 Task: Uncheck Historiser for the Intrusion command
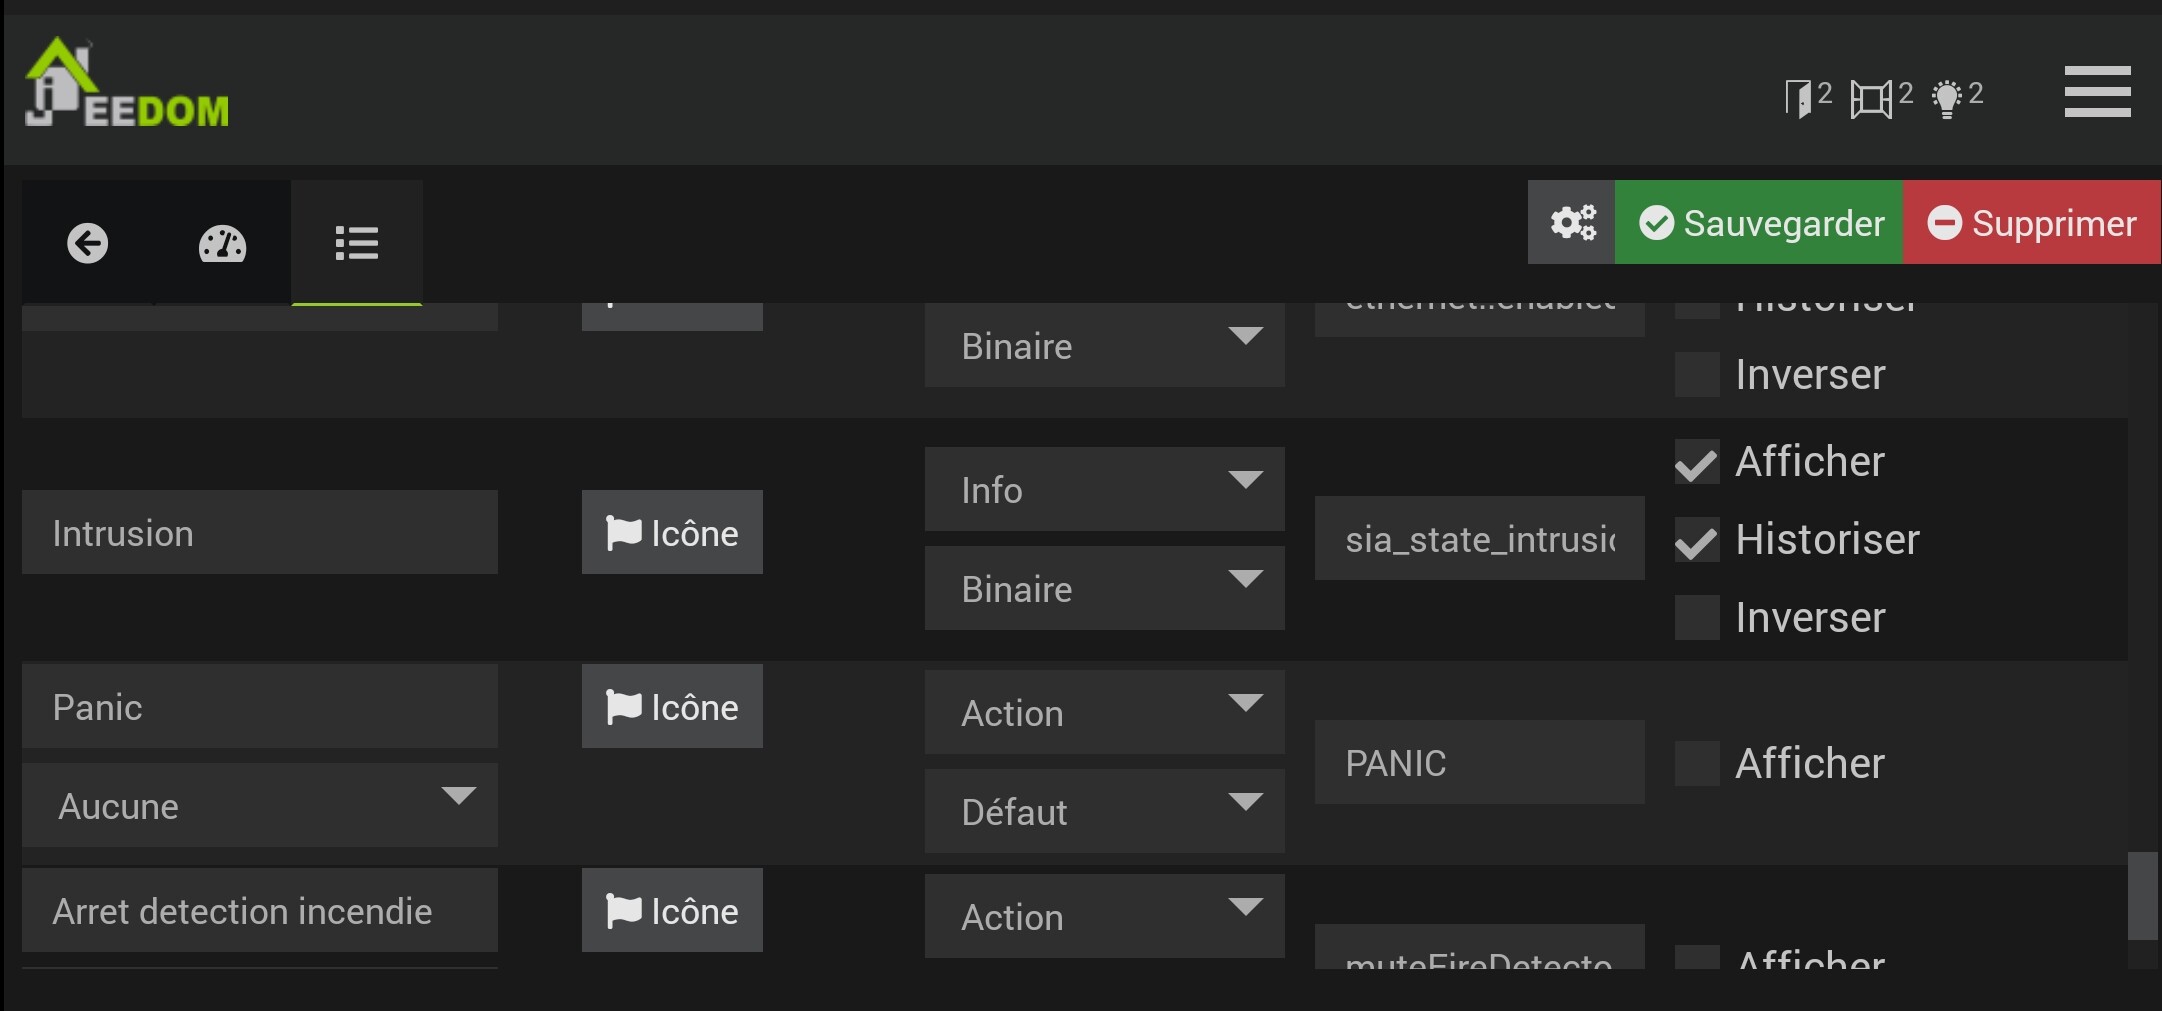(1697, 541)
